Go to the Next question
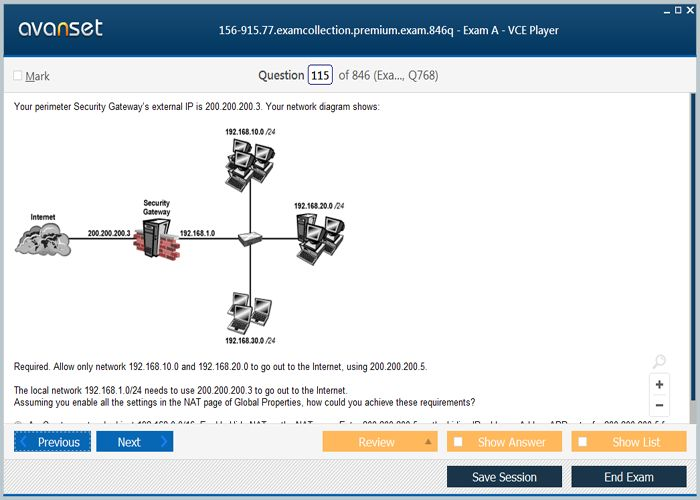This screenshot has width=700, height=500. pos(136,442)
